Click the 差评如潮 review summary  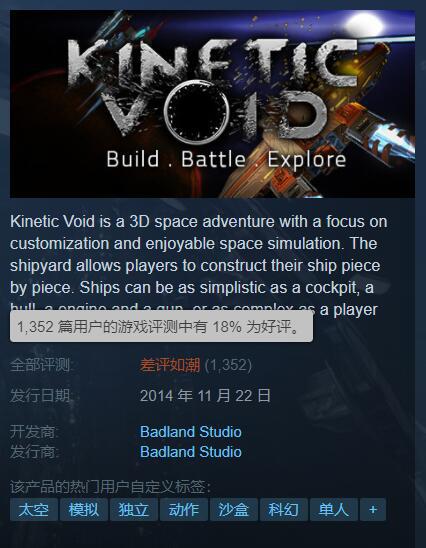170,365
